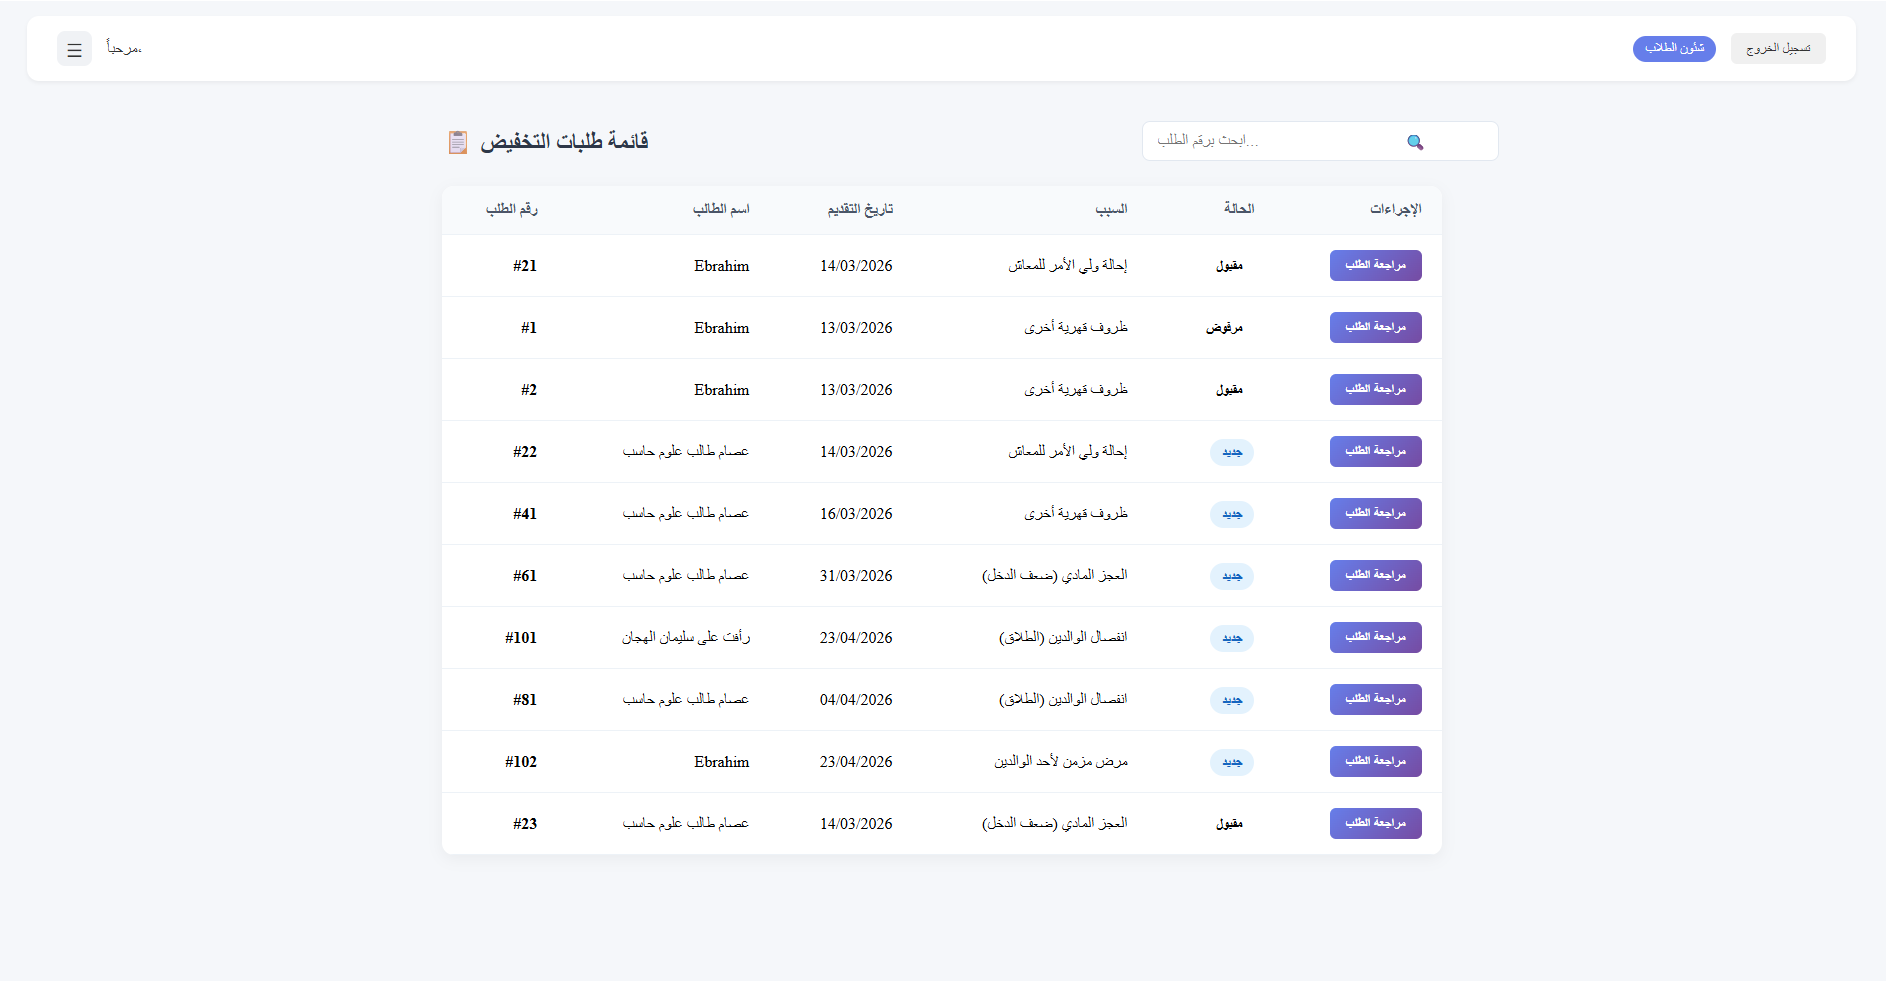Screen dimensions: 1890x981
Task: Open شؤون الطلاب section
Action: (1673, 48)
